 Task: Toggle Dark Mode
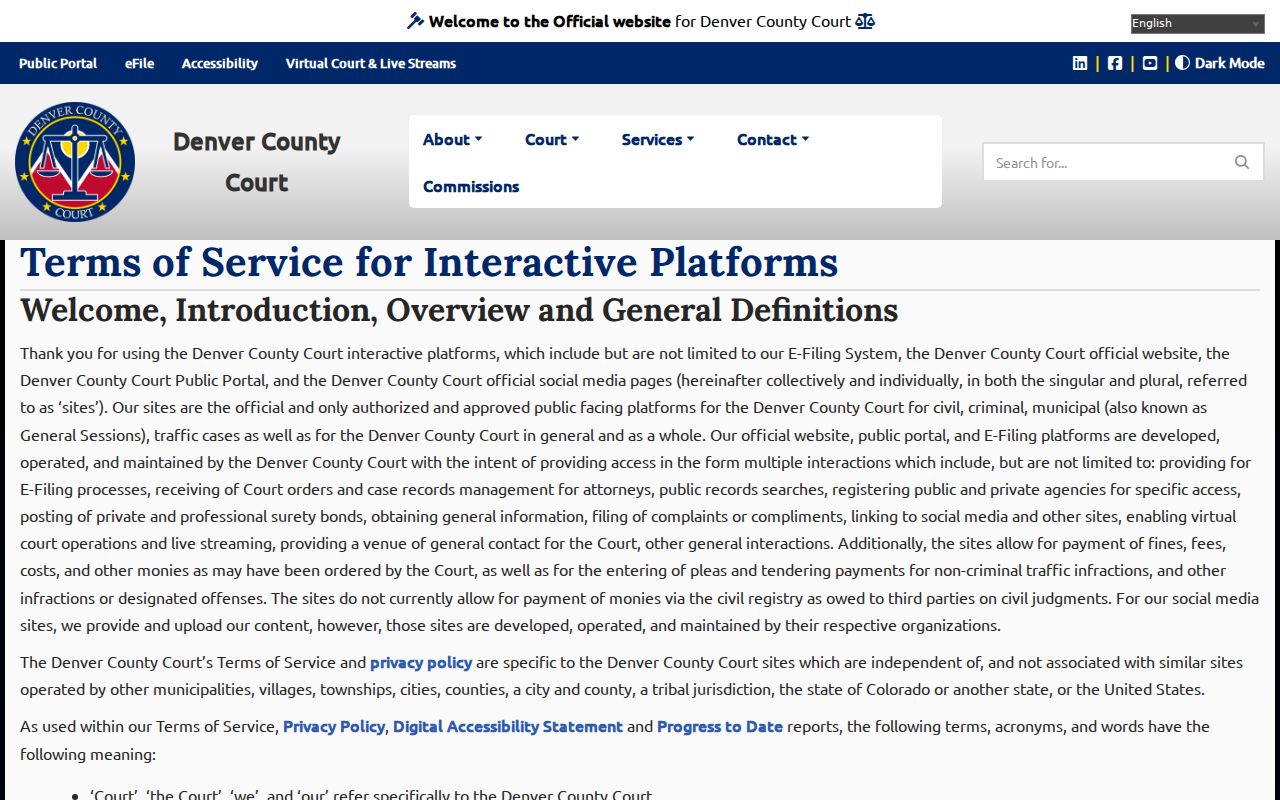(1220, 63)
